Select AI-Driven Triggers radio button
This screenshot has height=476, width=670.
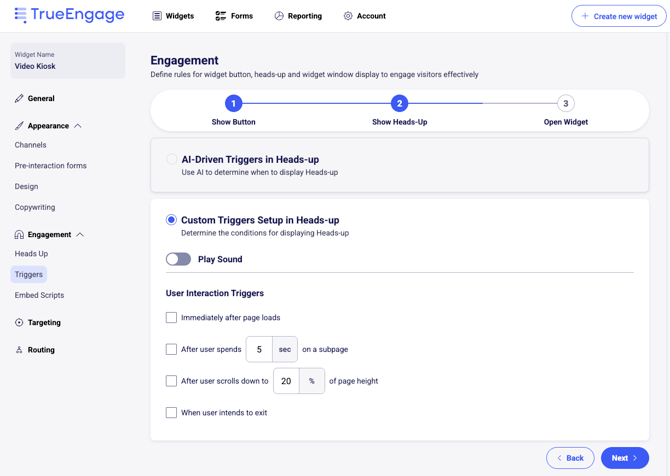point(172,159)
